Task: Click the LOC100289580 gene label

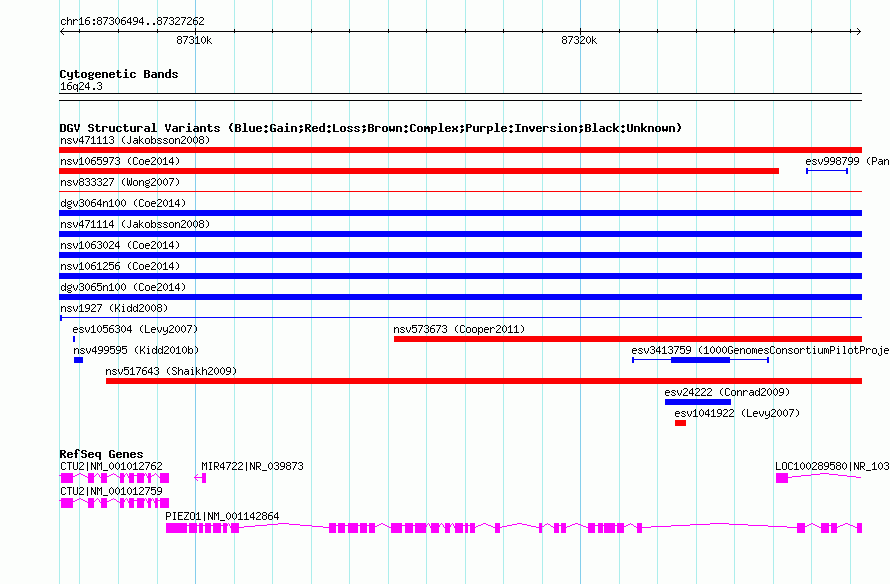Action: click(832, 466)
